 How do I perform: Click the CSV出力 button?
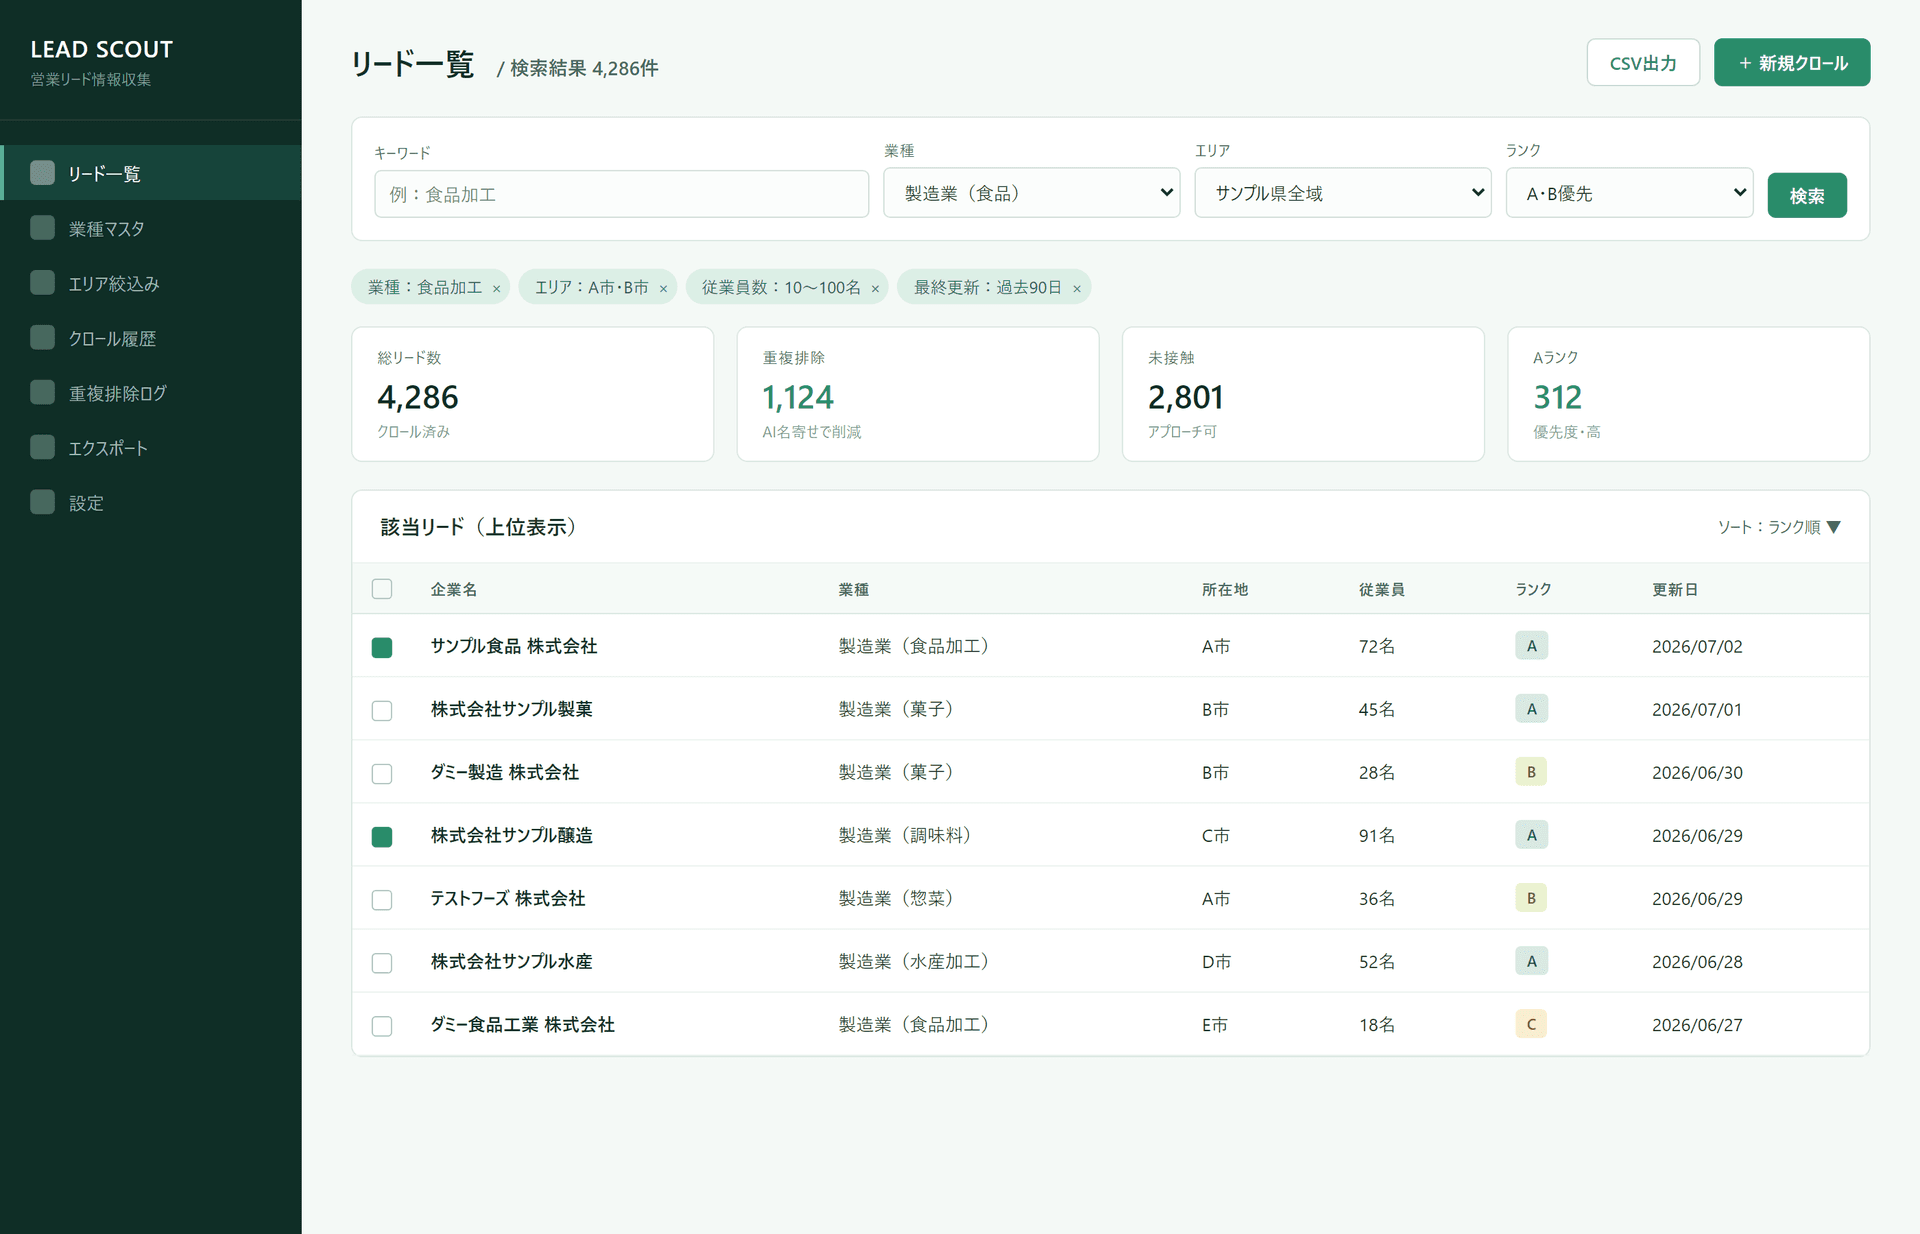click(x=1643, y=63)
